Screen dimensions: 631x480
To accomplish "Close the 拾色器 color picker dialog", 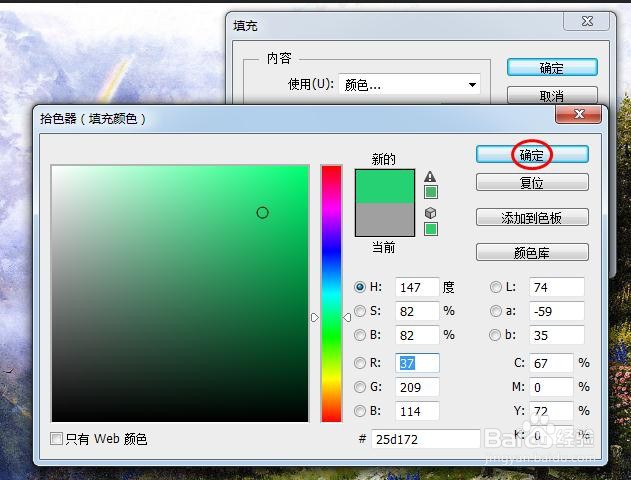I will point(579,114).
